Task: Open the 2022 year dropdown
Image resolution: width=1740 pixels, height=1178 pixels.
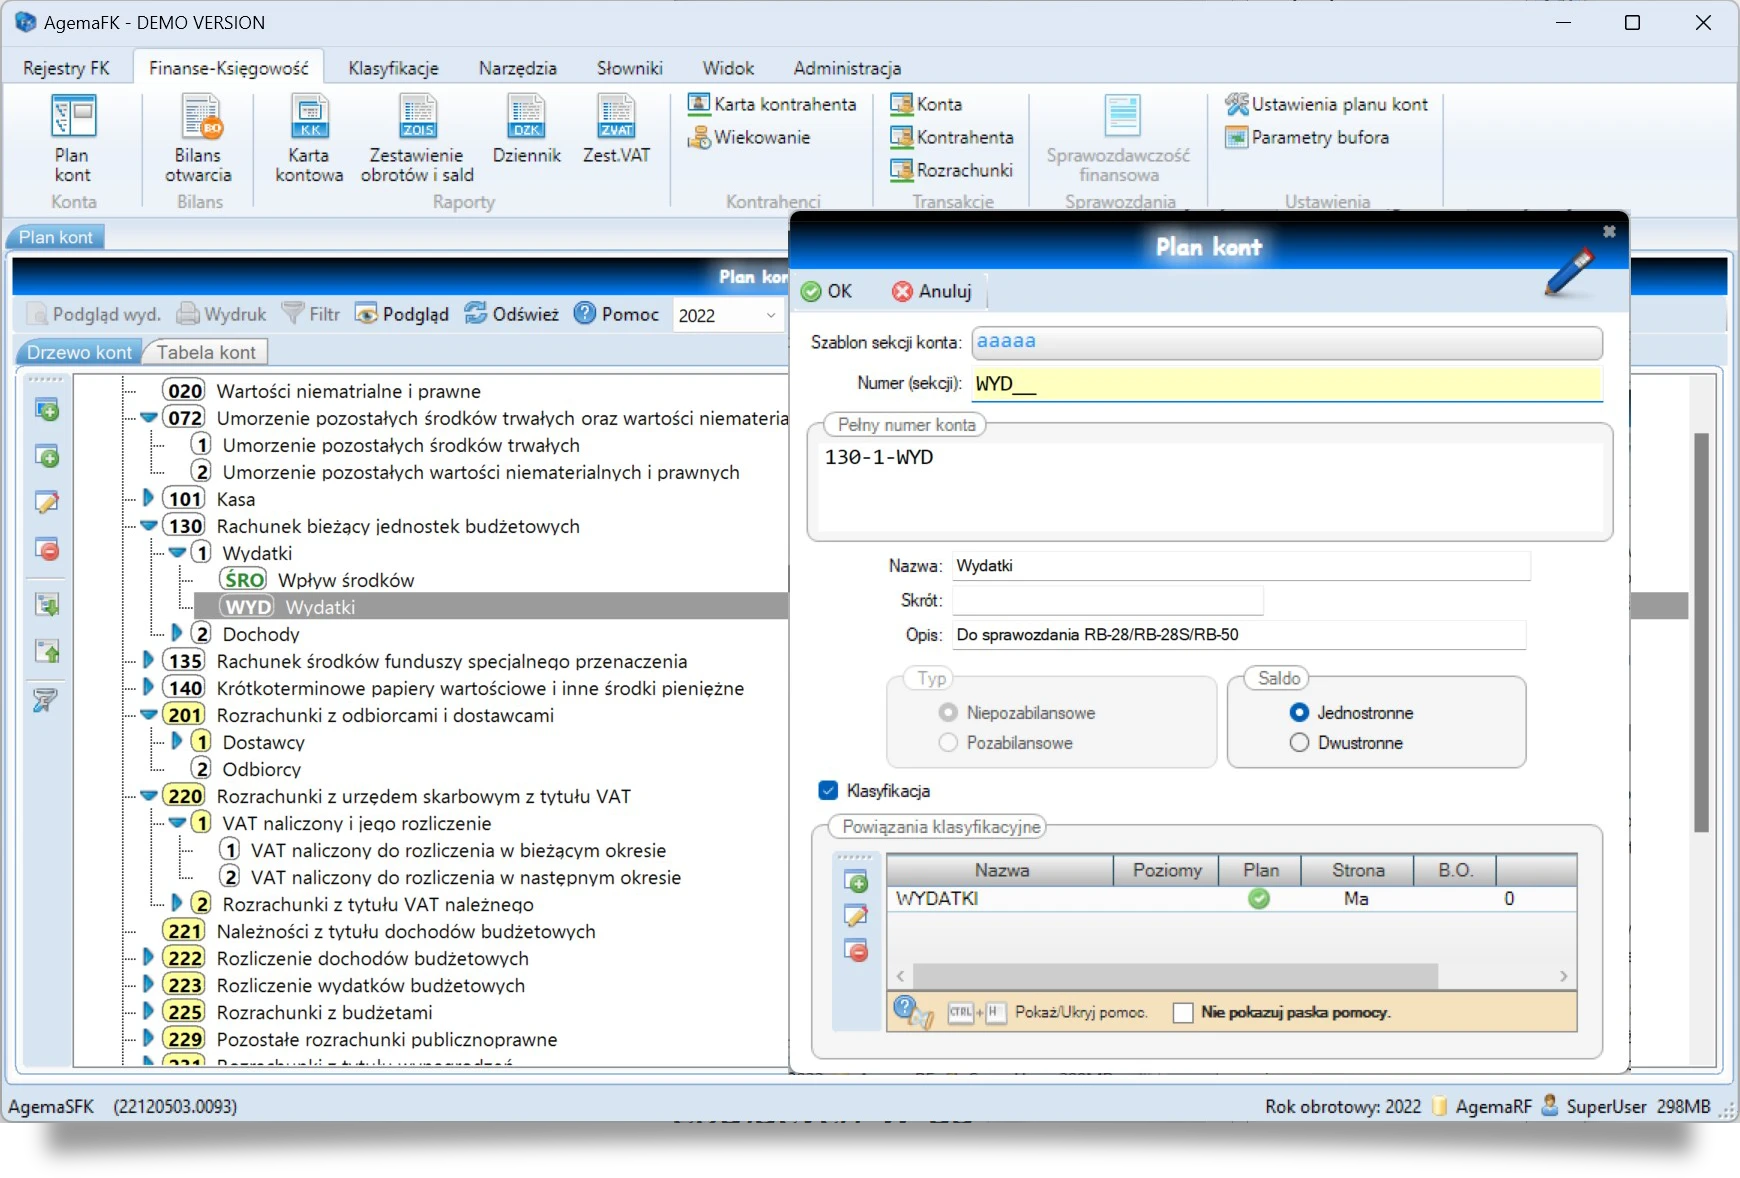Action: [727, 316]
